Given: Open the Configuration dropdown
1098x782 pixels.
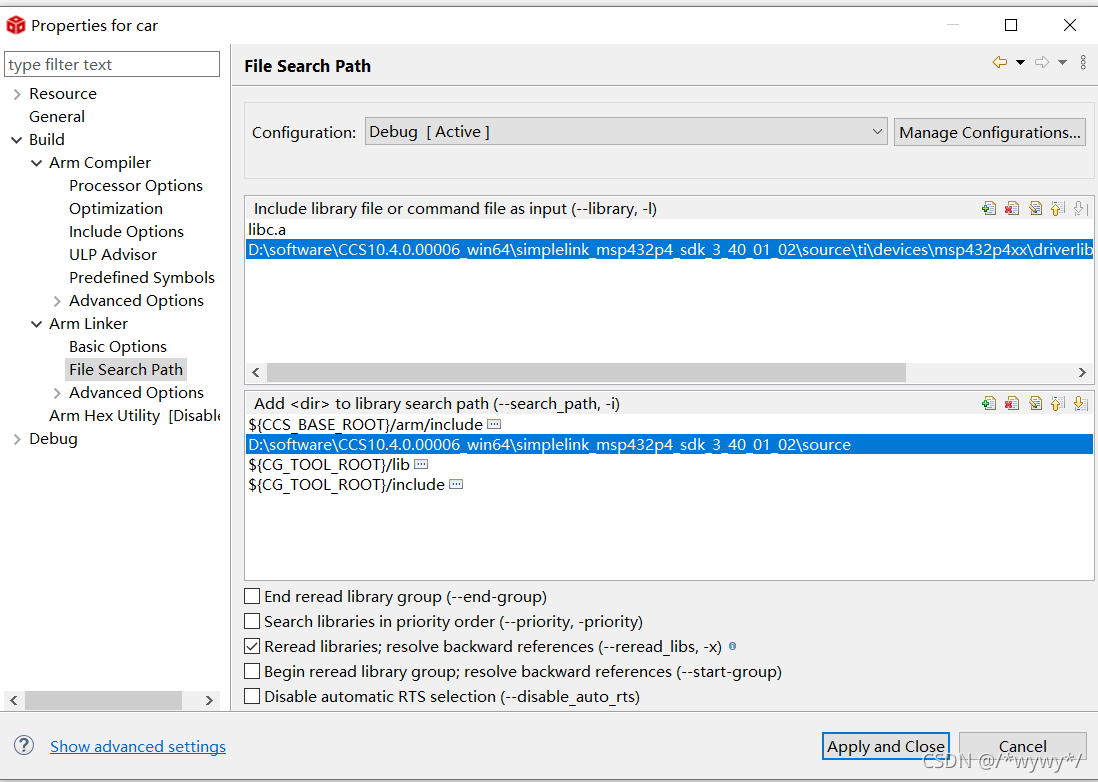Looking at the screenshot, I should click(626, 132).
